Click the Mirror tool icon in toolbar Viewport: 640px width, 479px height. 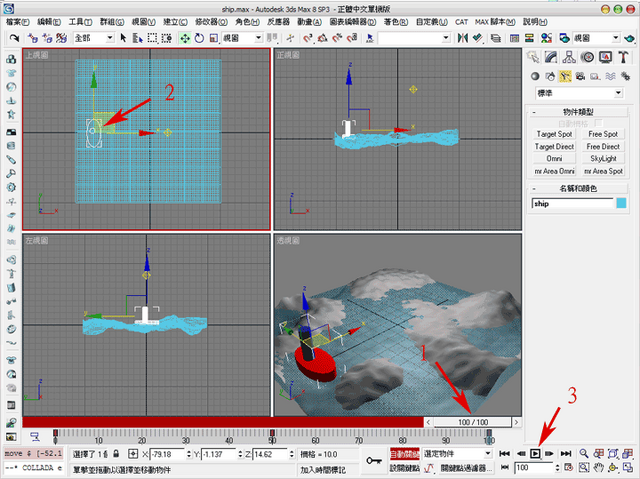[x=462, y=38]
